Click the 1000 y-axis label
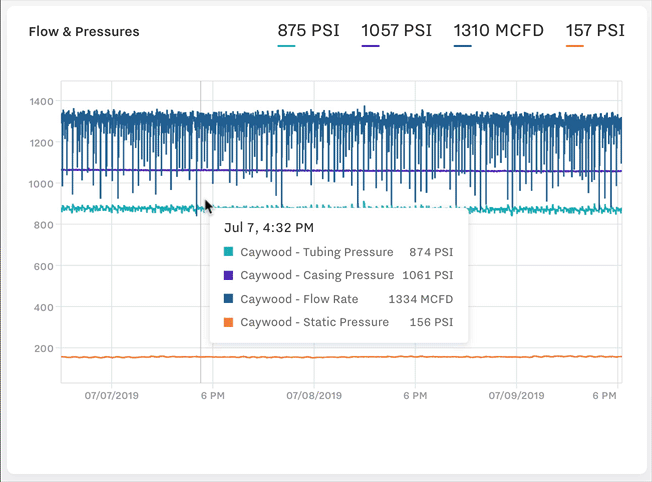Viewport: 652px width, 482px height. point(42,184)
